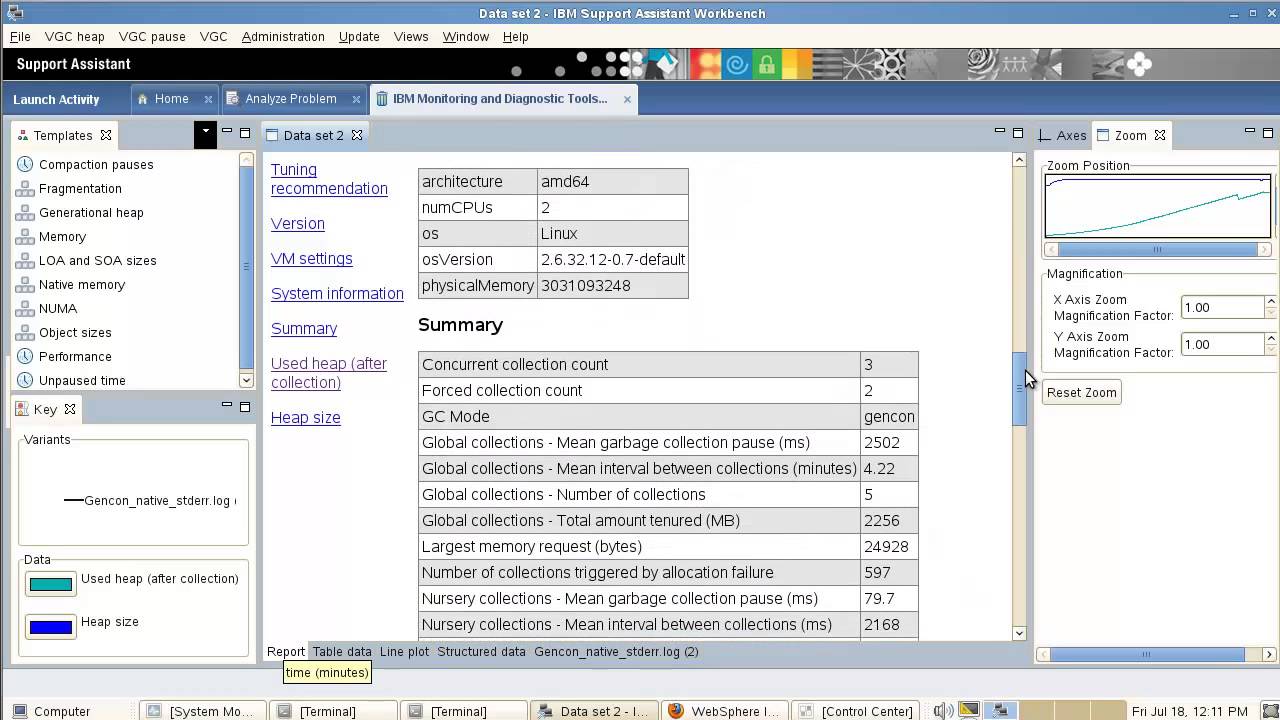1280x720 pixels.
Task: Follow the Heap size link
Action: (306, 418)
